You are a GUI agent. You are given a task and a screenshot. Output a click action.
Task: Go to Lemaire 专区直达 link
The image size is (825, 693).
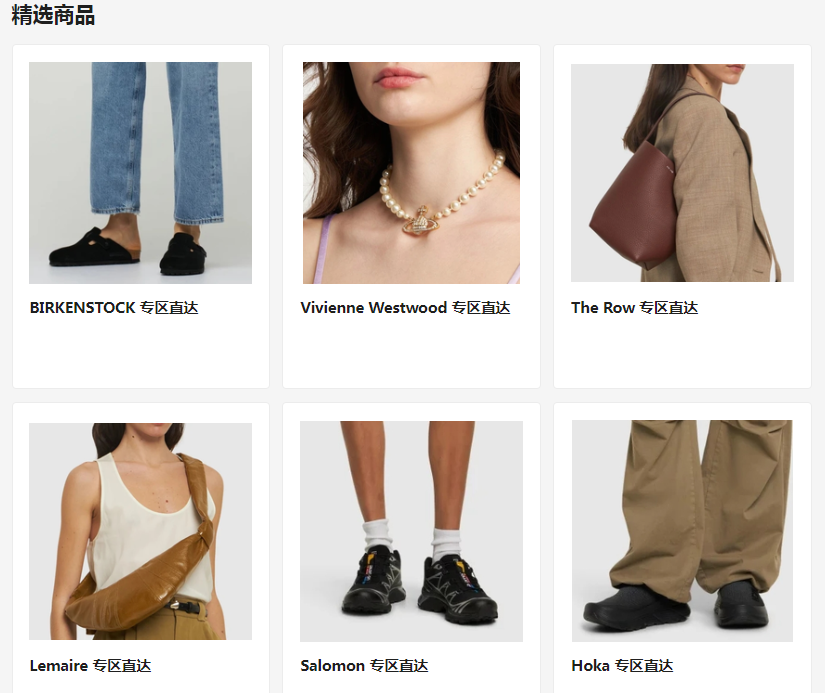[x=90, y=666]
